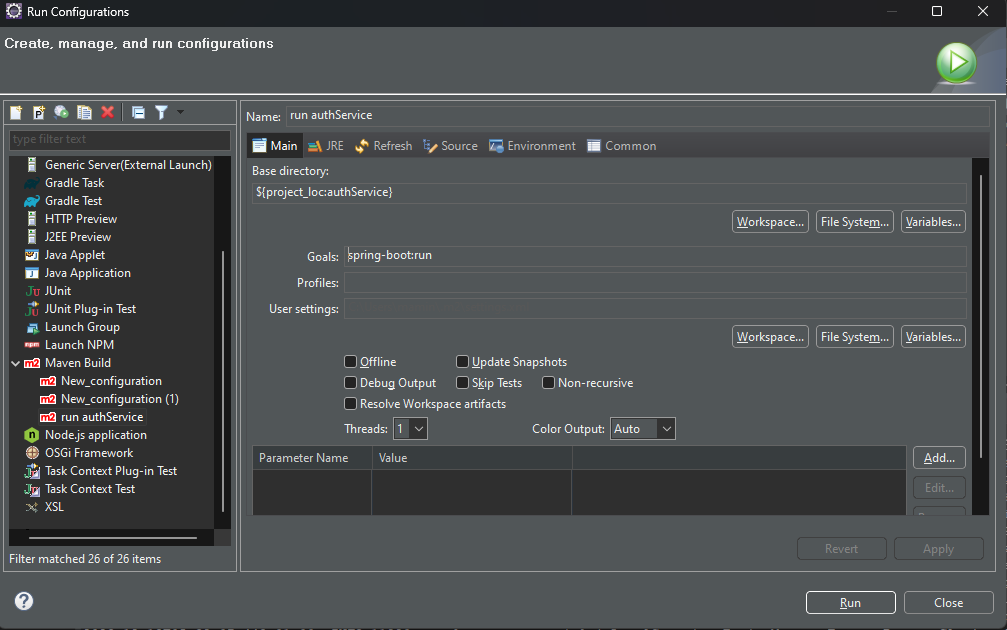Viewport: 1007px width, 630px height.
Task: Select the run authService configuration
Action: click(x=101, y=417)
